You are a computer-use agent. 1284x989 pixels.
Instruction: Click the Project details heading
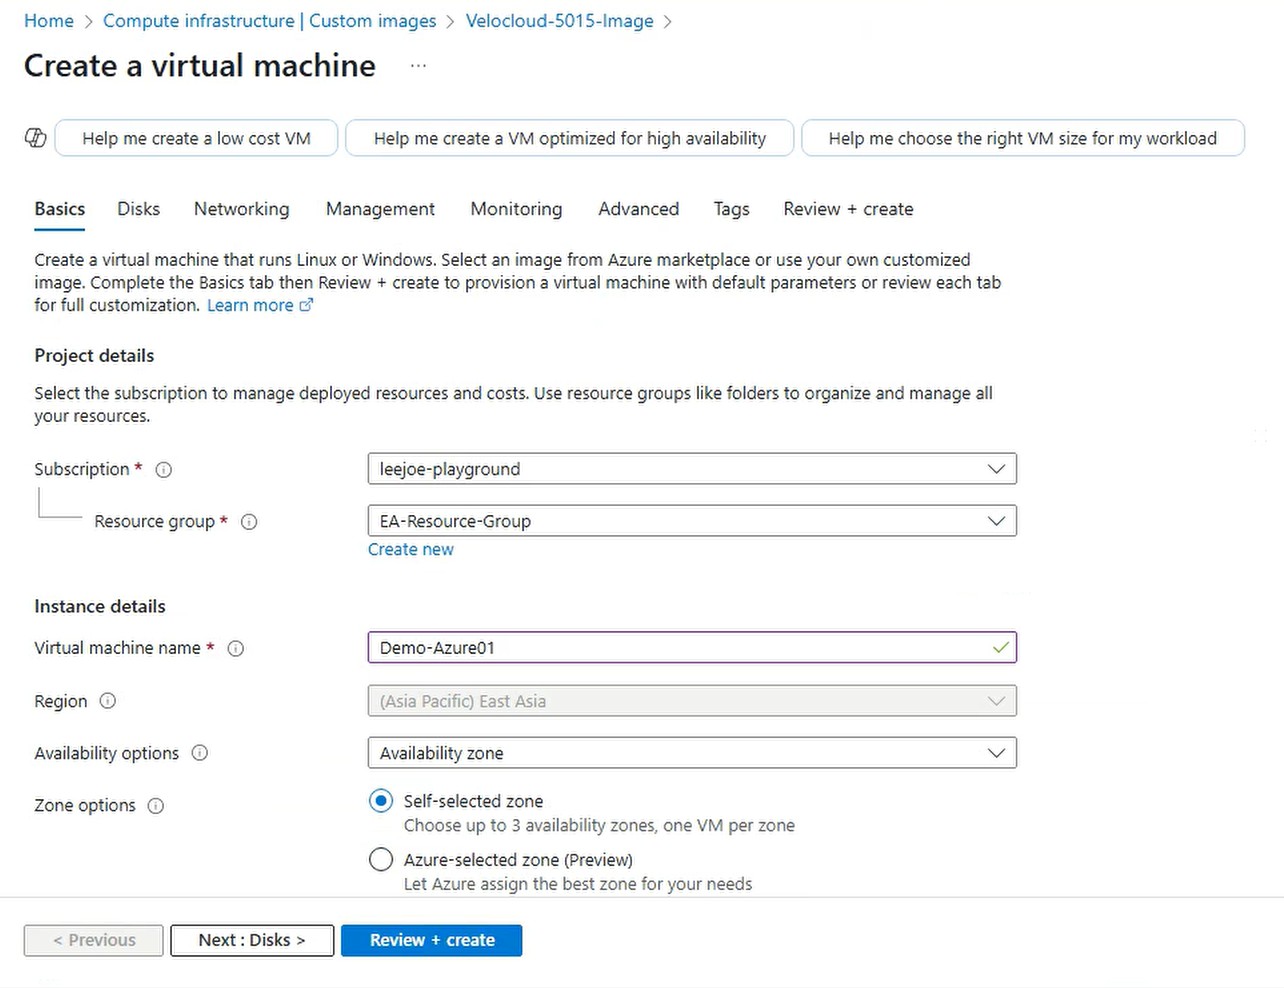[94, 356]
